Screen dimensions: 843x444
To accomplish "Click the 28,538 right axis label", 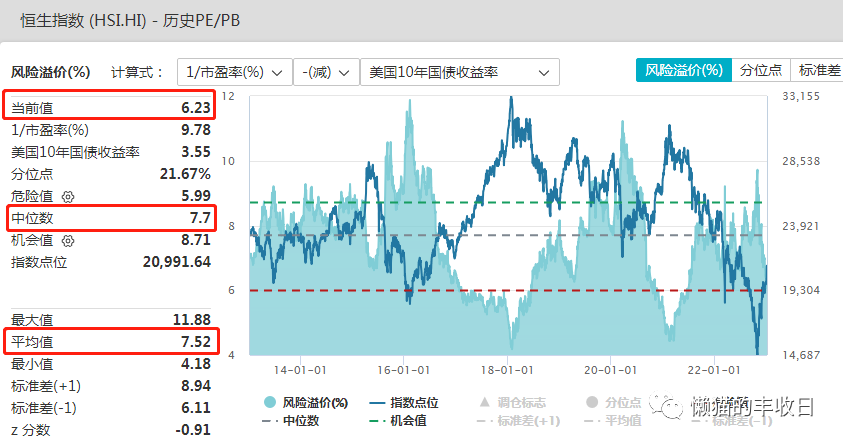I will tap(801, 161).
